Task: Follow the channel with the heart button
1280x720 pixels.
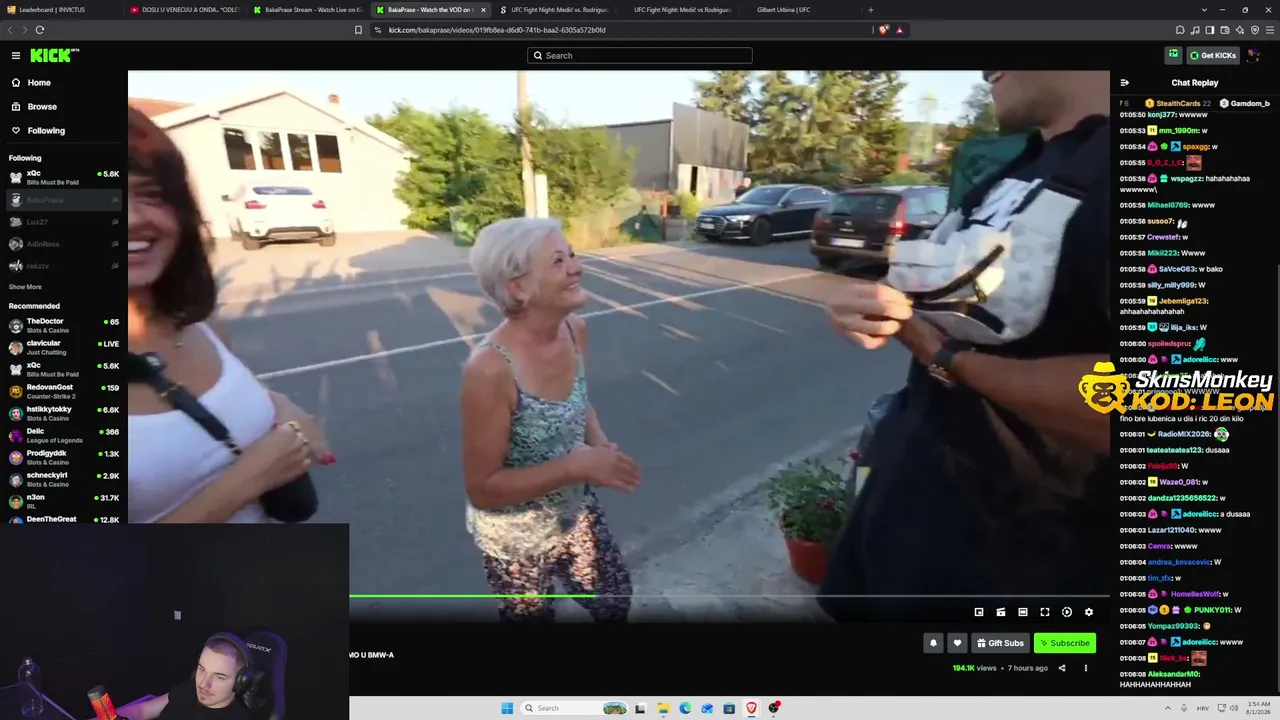Action: [957, 643]
